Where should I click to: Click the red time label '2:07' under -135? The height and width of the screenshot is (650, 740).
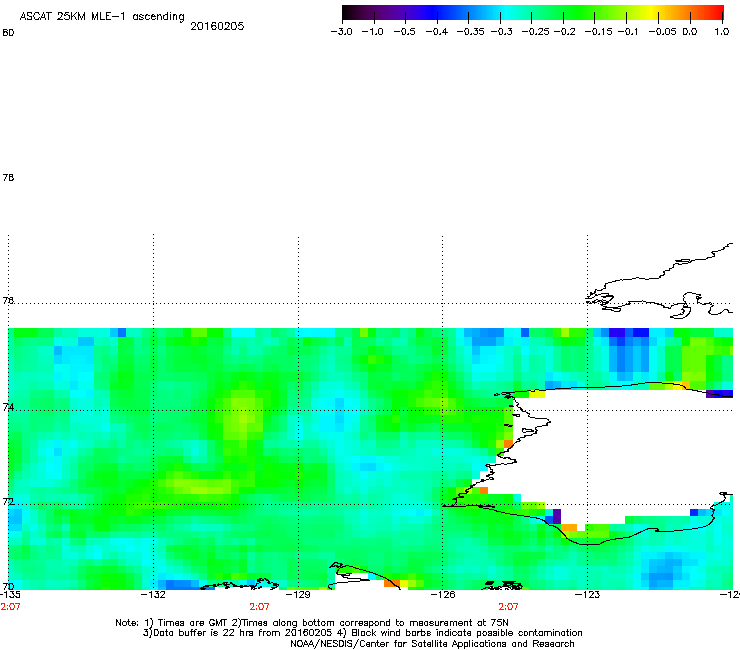tap(10, 607)
